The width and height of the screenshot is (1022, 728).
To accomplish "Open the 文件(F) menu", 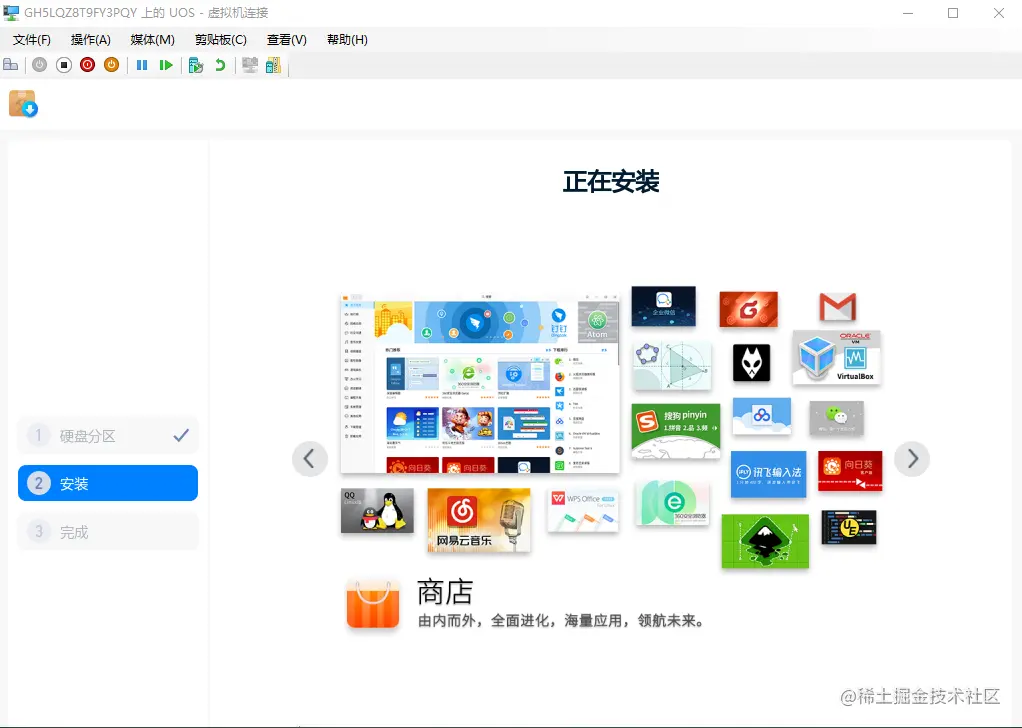I will [x=31, y=40].
